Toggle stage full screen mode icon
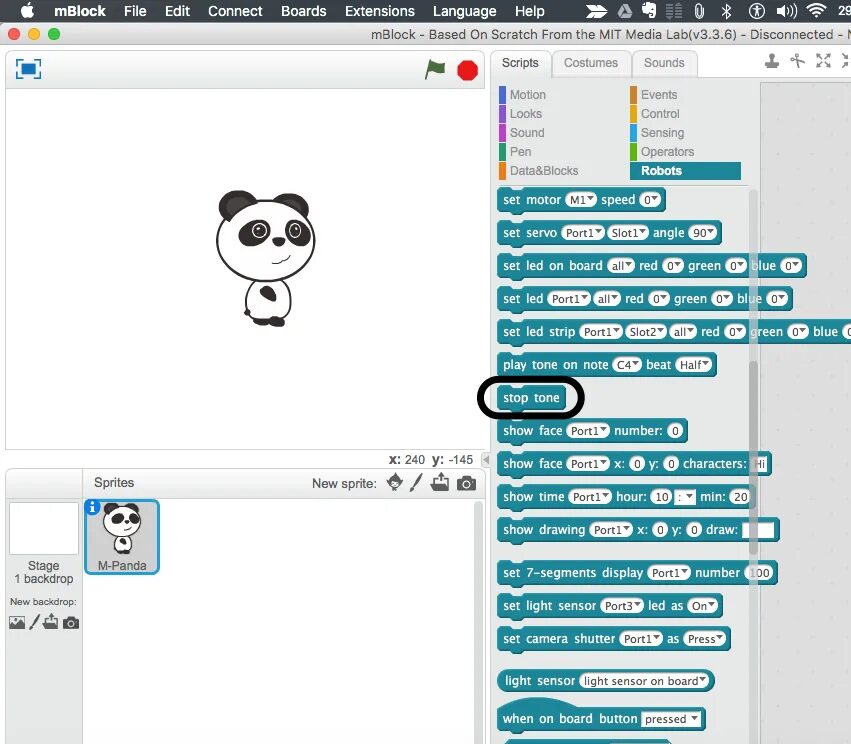This screenshot has width=851, height=744. click(28, 69)
